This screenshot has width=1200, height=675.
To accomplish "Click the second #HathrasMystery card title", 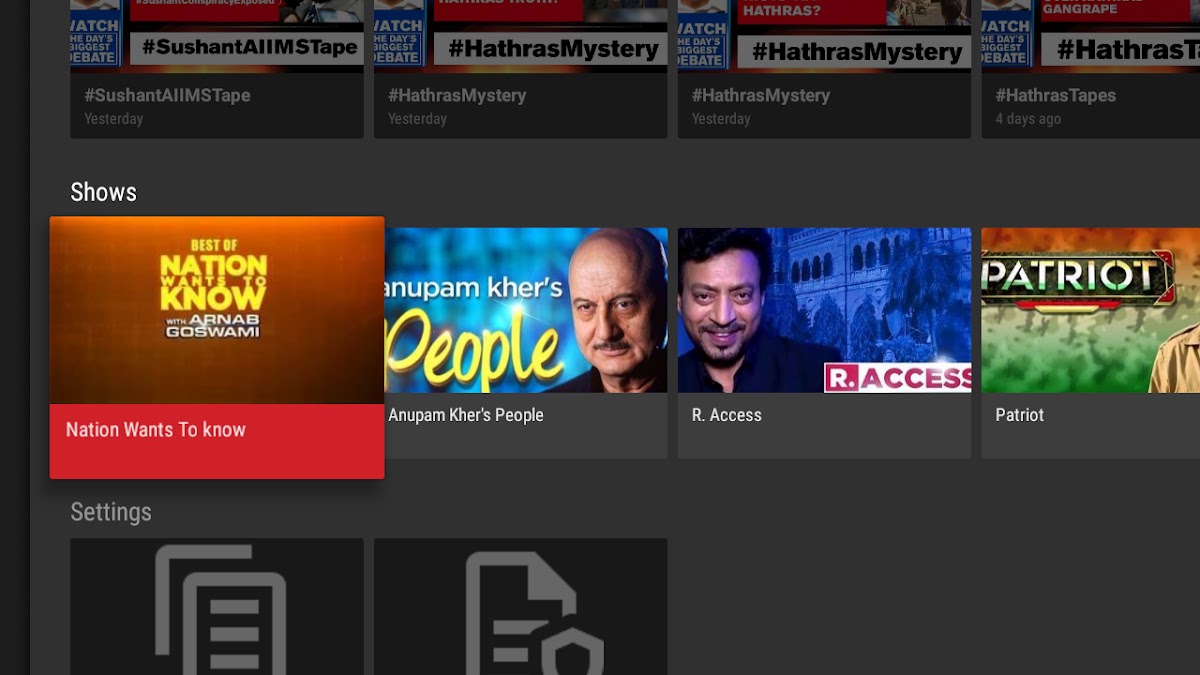I will 761,96.
